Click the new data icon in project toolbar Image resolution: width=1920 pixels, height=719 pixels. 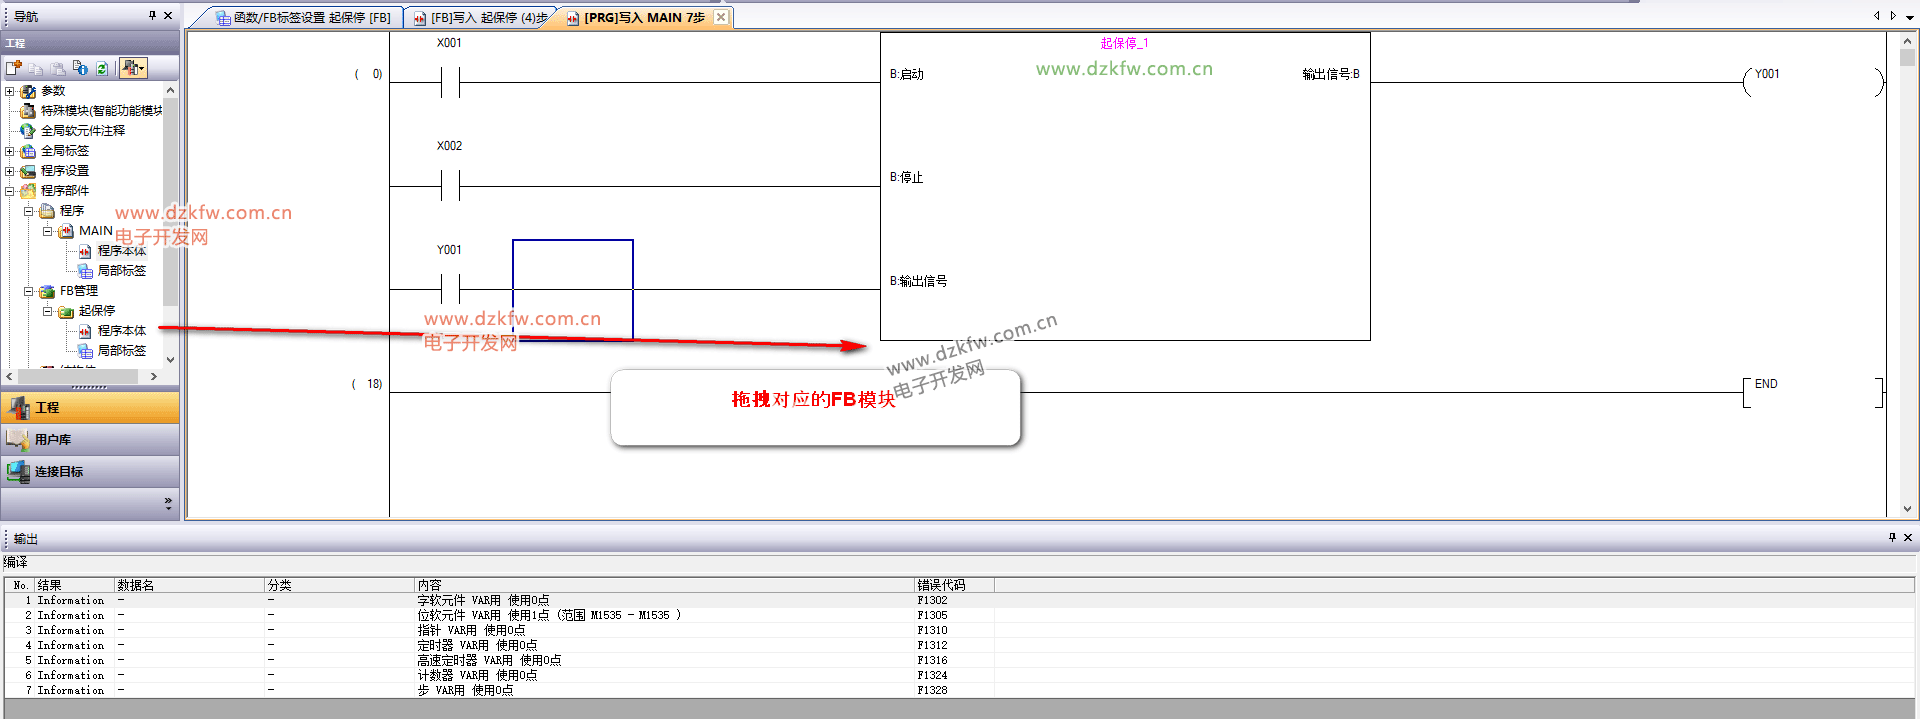(x=14, y=68)
